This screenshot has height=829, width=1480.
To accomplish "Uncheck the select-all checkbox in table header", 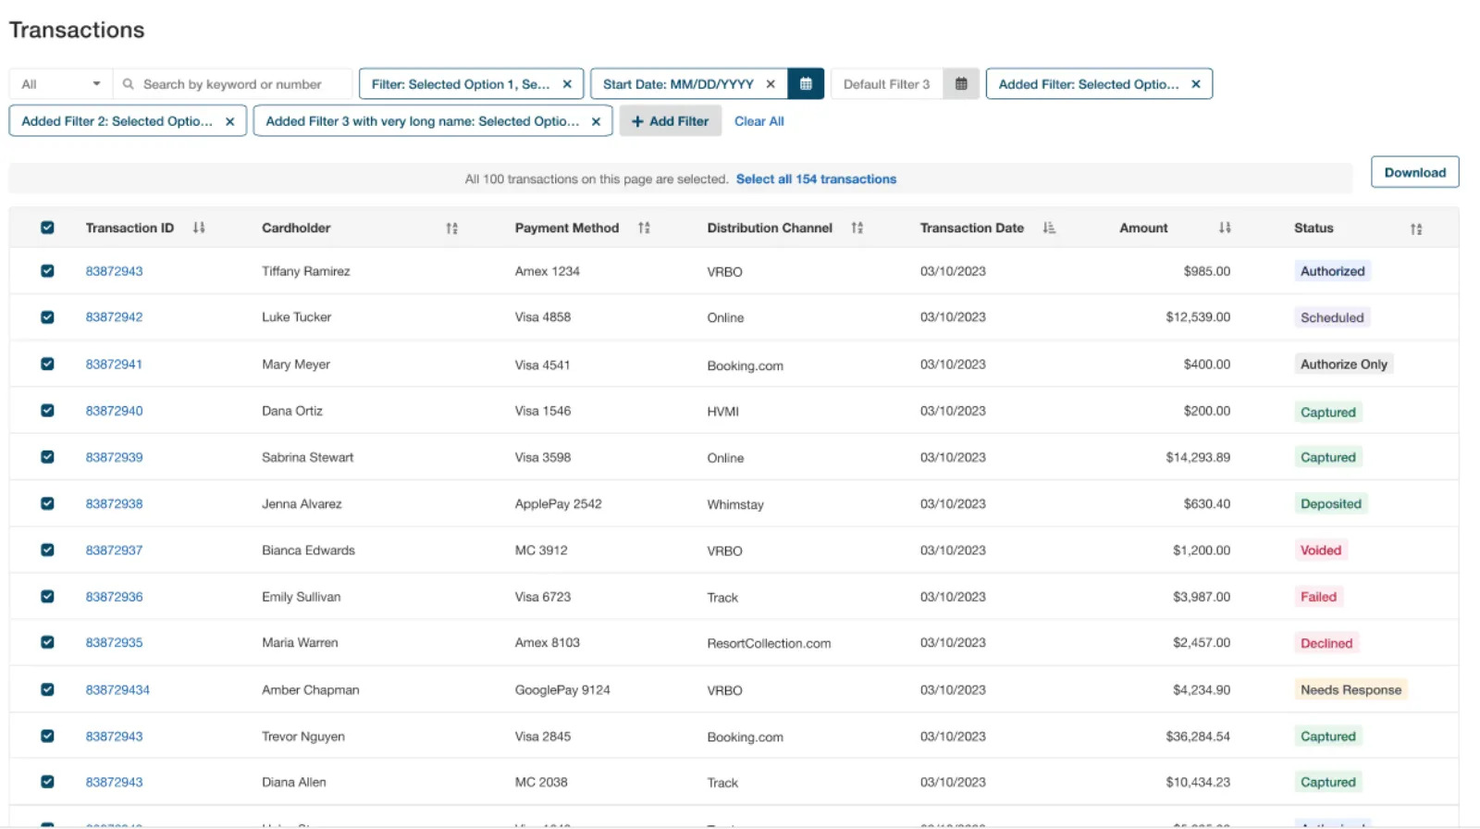I will pyautogui.click(x=47, y=228).
